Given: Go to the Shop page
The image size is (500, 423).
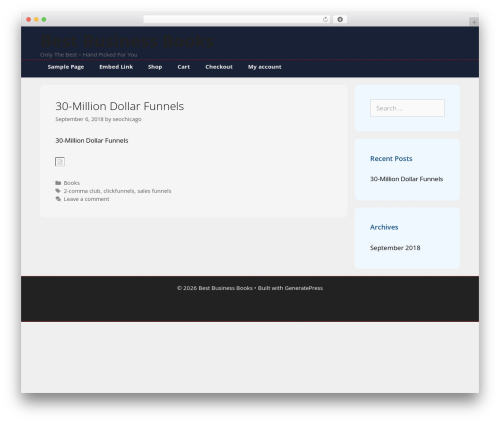Looking at the screenshot, I should coord(155,67).
